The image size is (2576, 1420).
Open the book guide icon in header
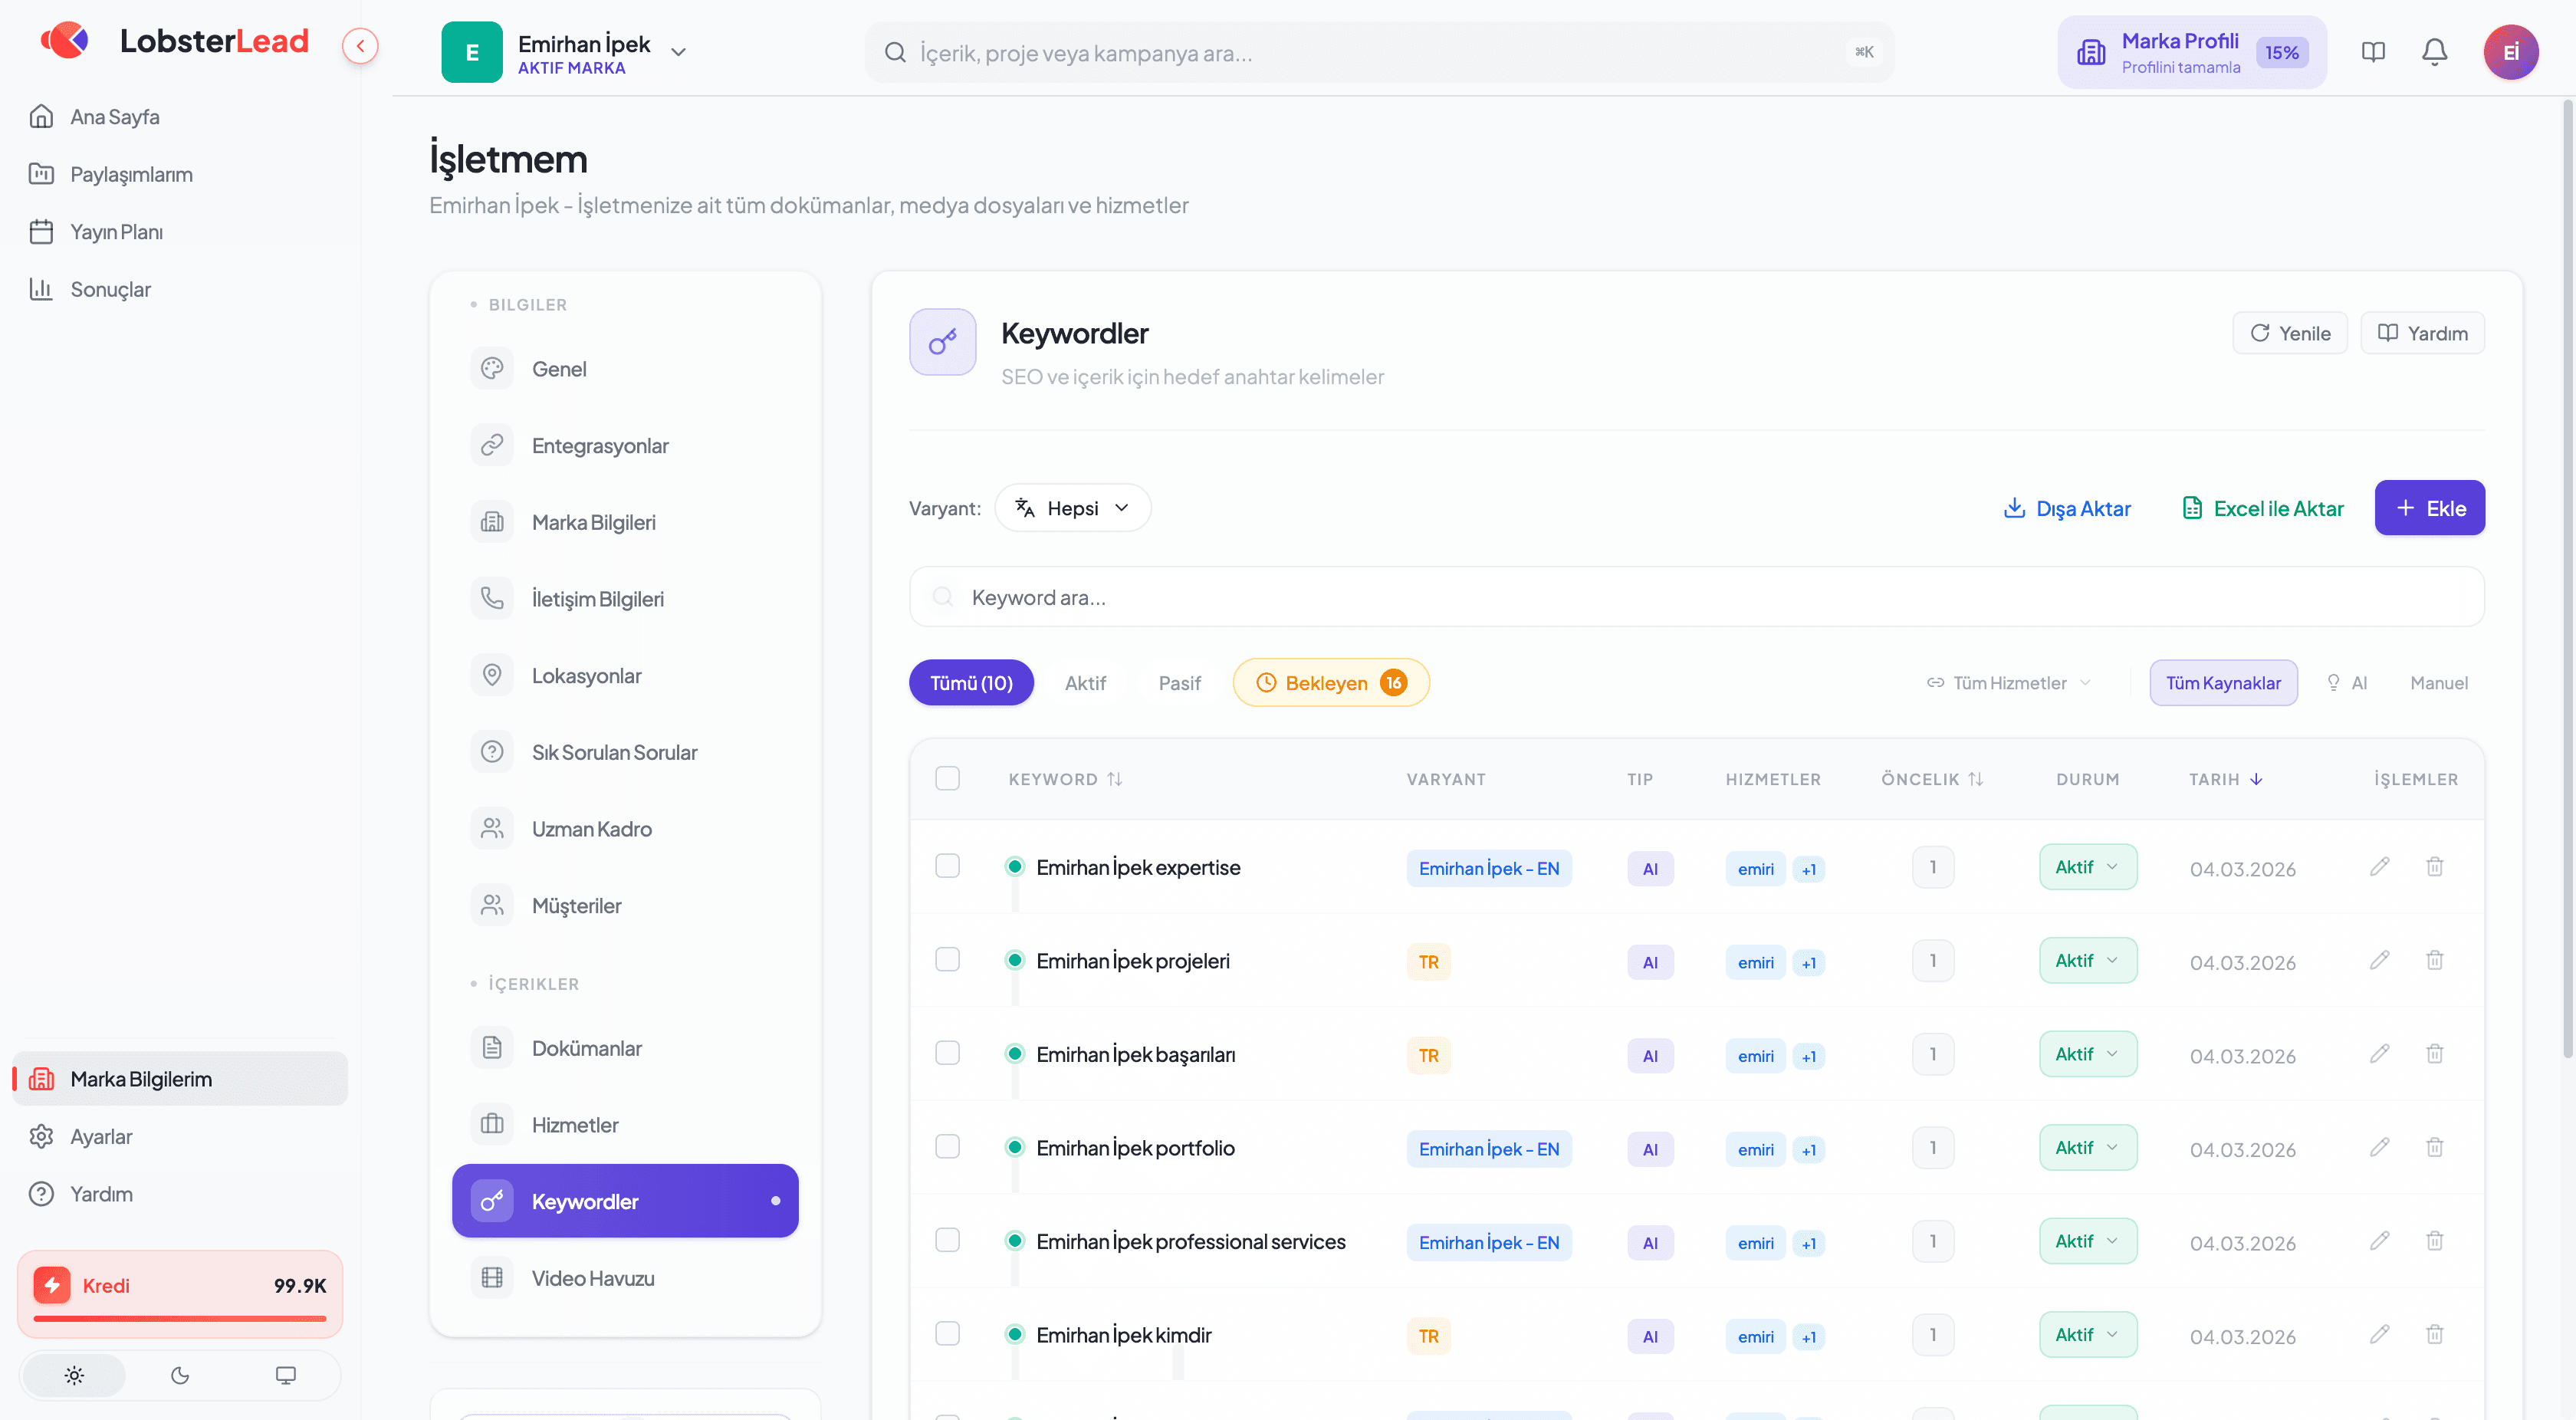point(2373,52)
